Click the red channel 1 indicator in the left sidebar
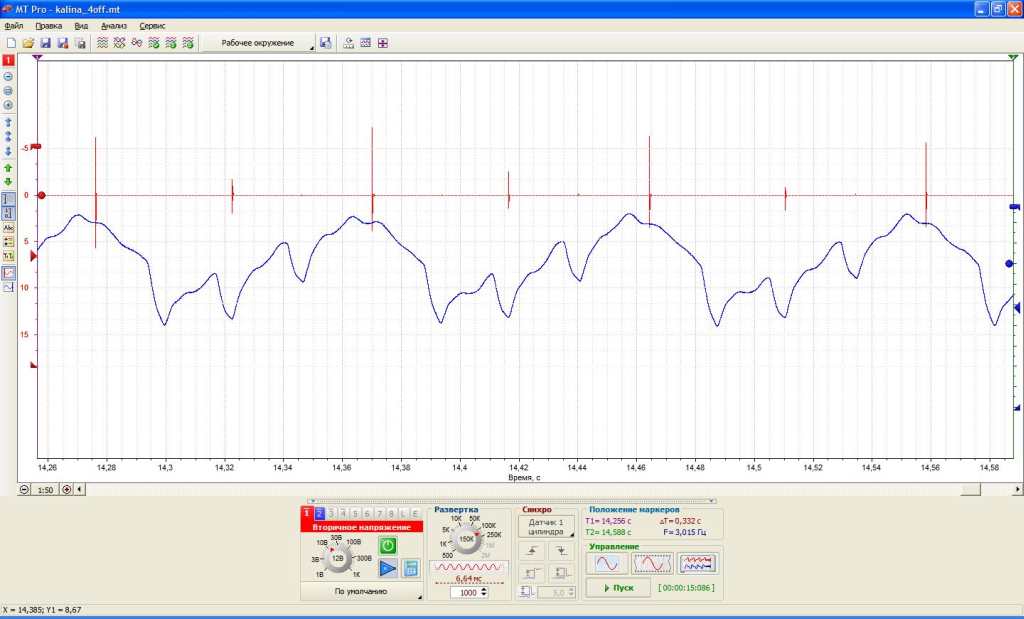 tap(8, 60)
